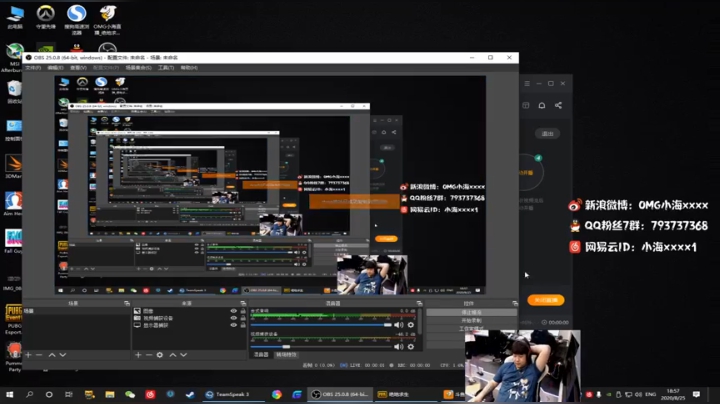Select the 图像 source row
This screenshot has width=720, height=404.
(x=189, y=311)
